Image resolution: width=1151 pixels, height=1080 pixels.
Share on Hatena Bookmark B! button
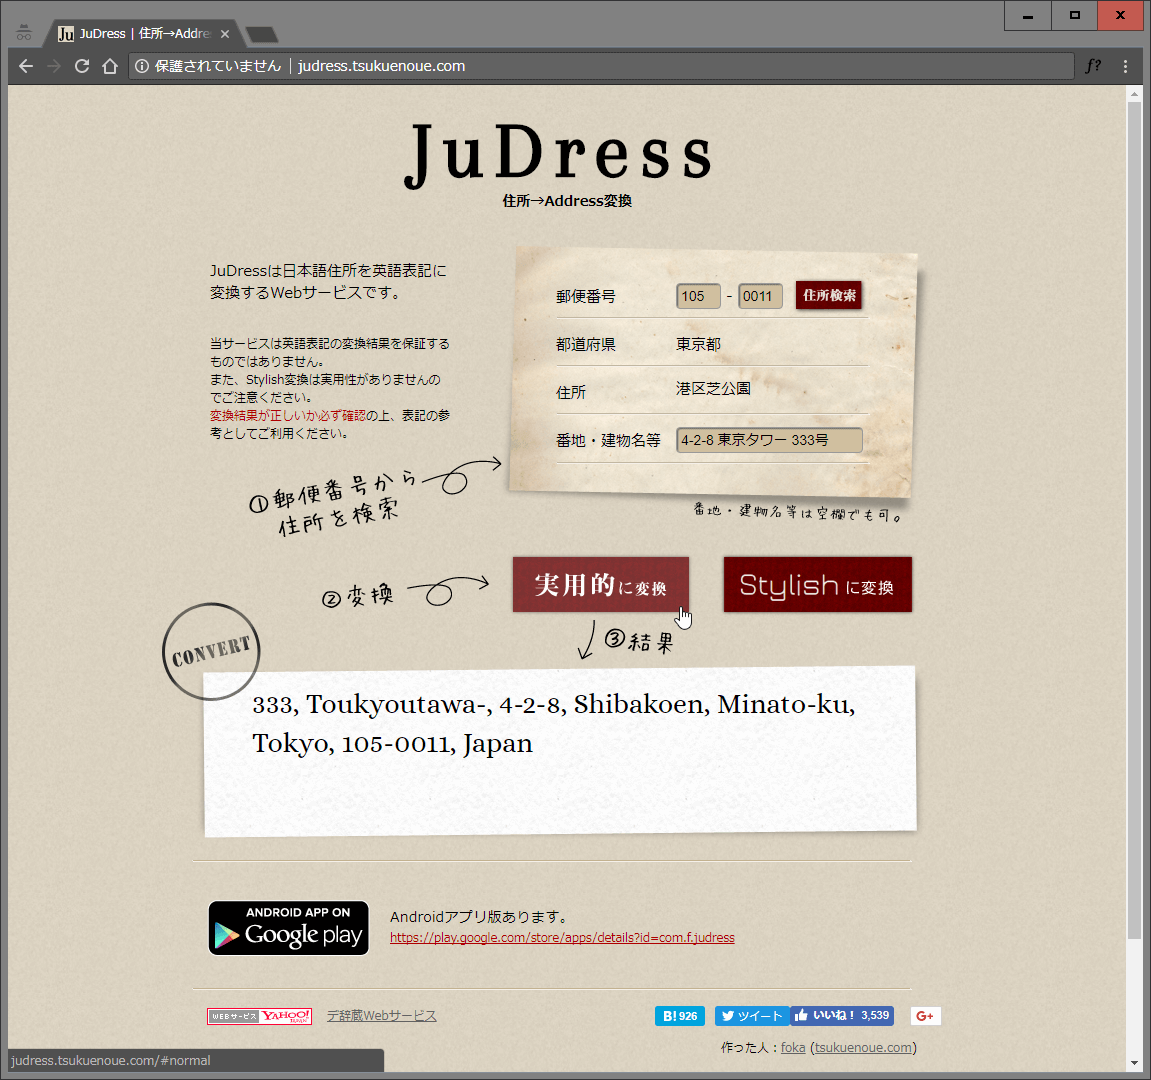680,1016
